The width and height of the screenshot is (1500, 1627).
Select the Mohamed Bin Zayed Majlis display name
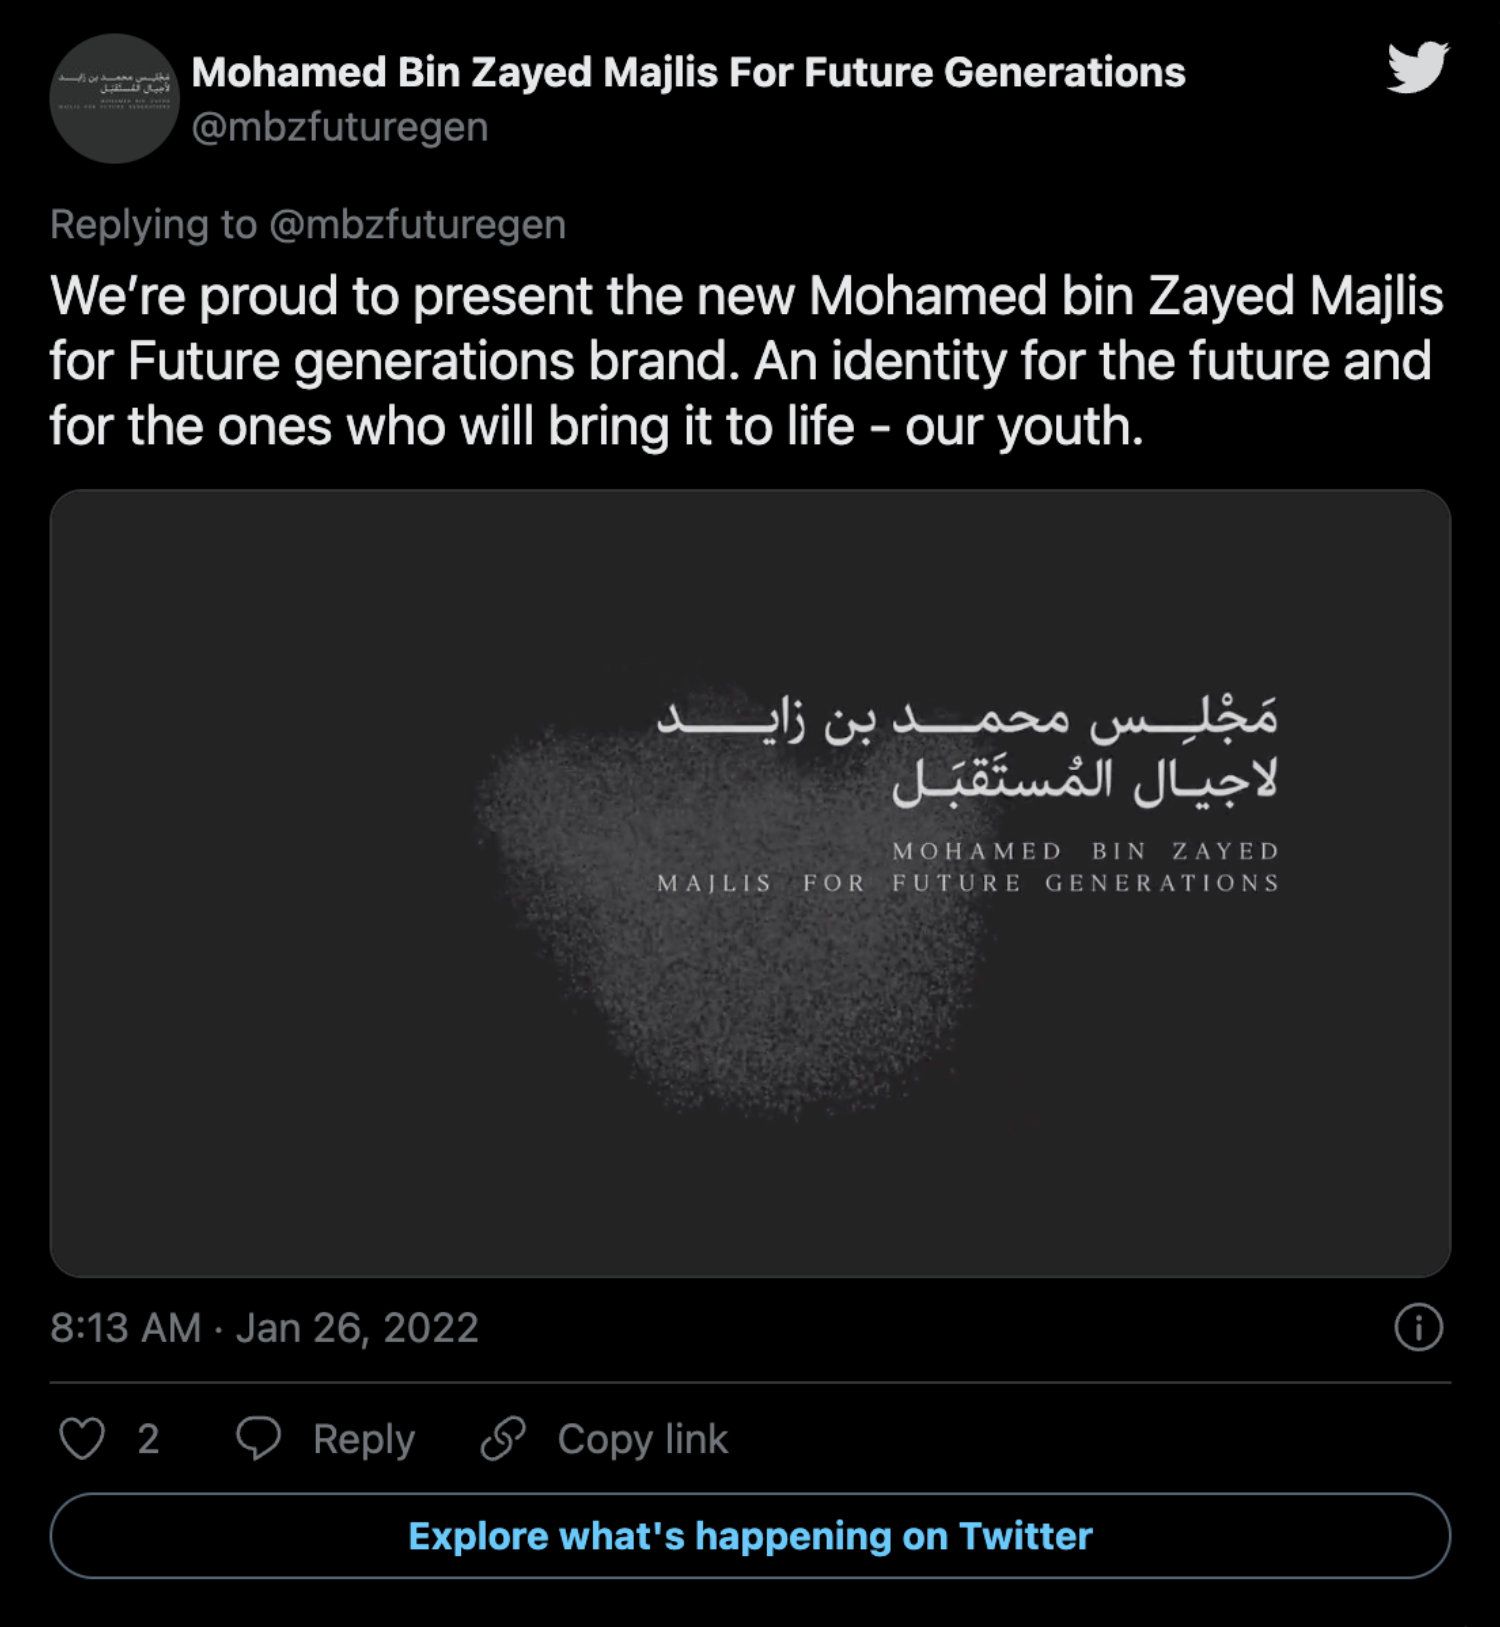pyautogui.click(x=688, y=72)
